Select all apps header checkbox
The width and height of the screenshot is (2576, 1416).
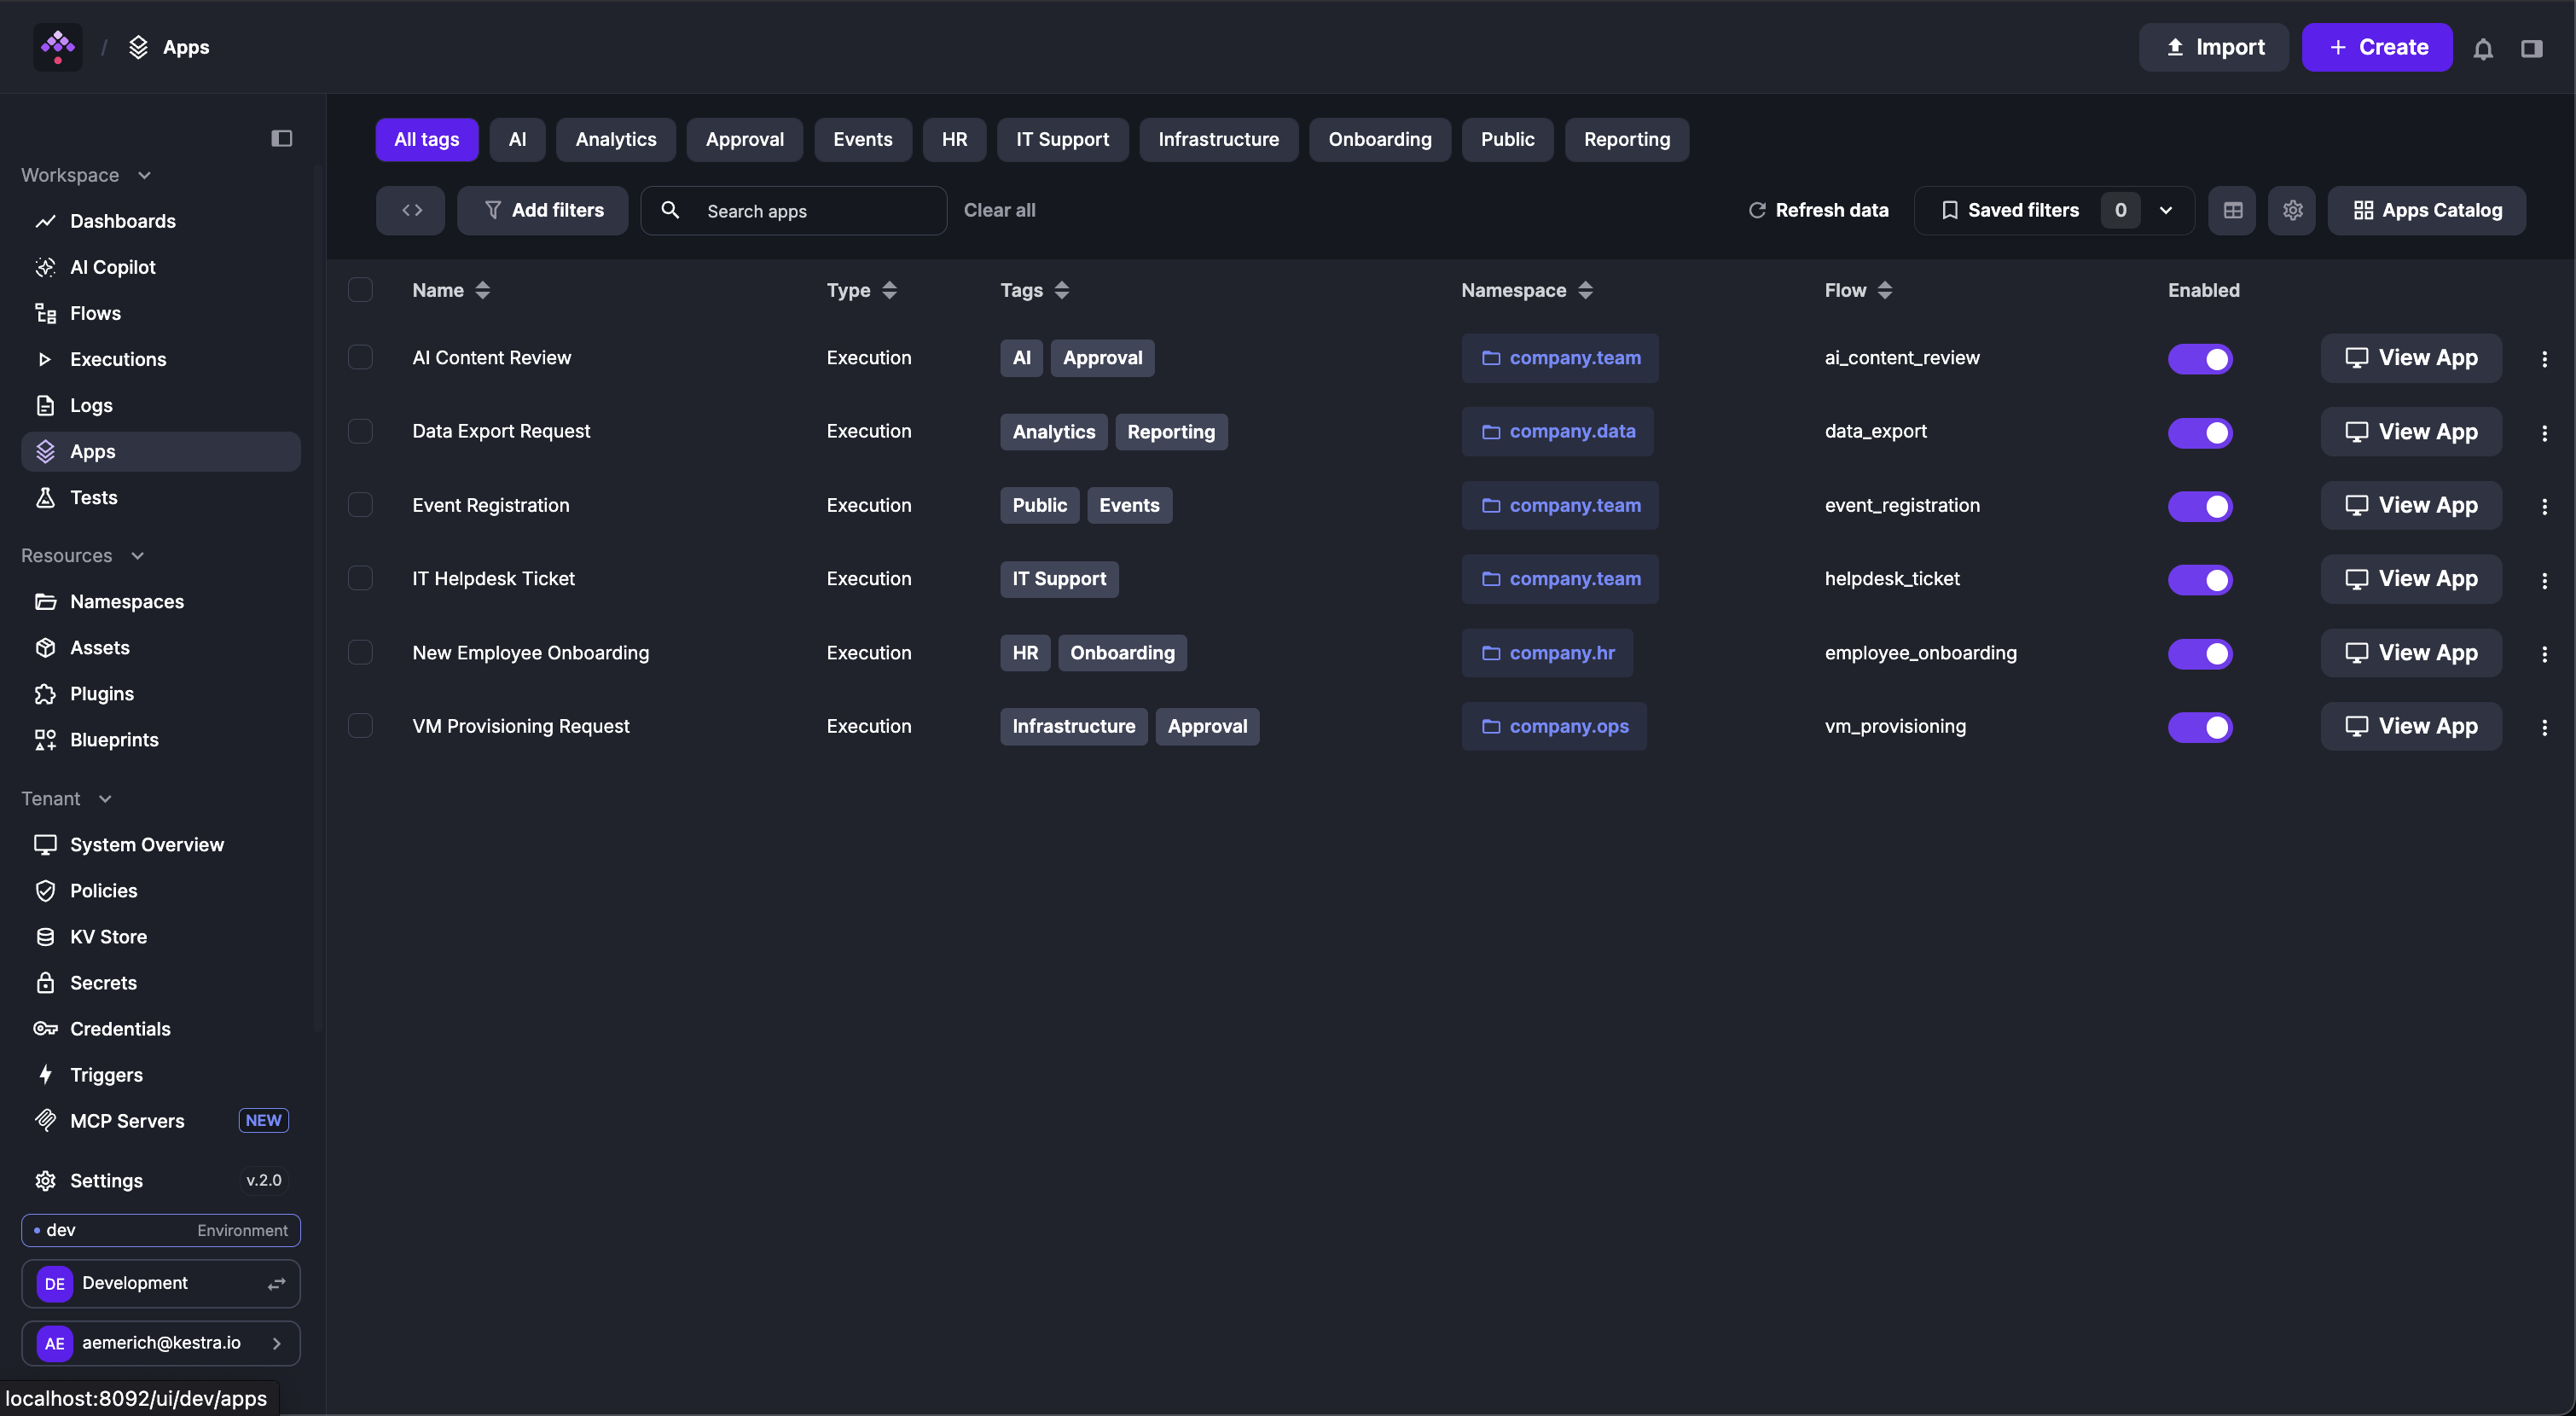(x=360, y=290)
